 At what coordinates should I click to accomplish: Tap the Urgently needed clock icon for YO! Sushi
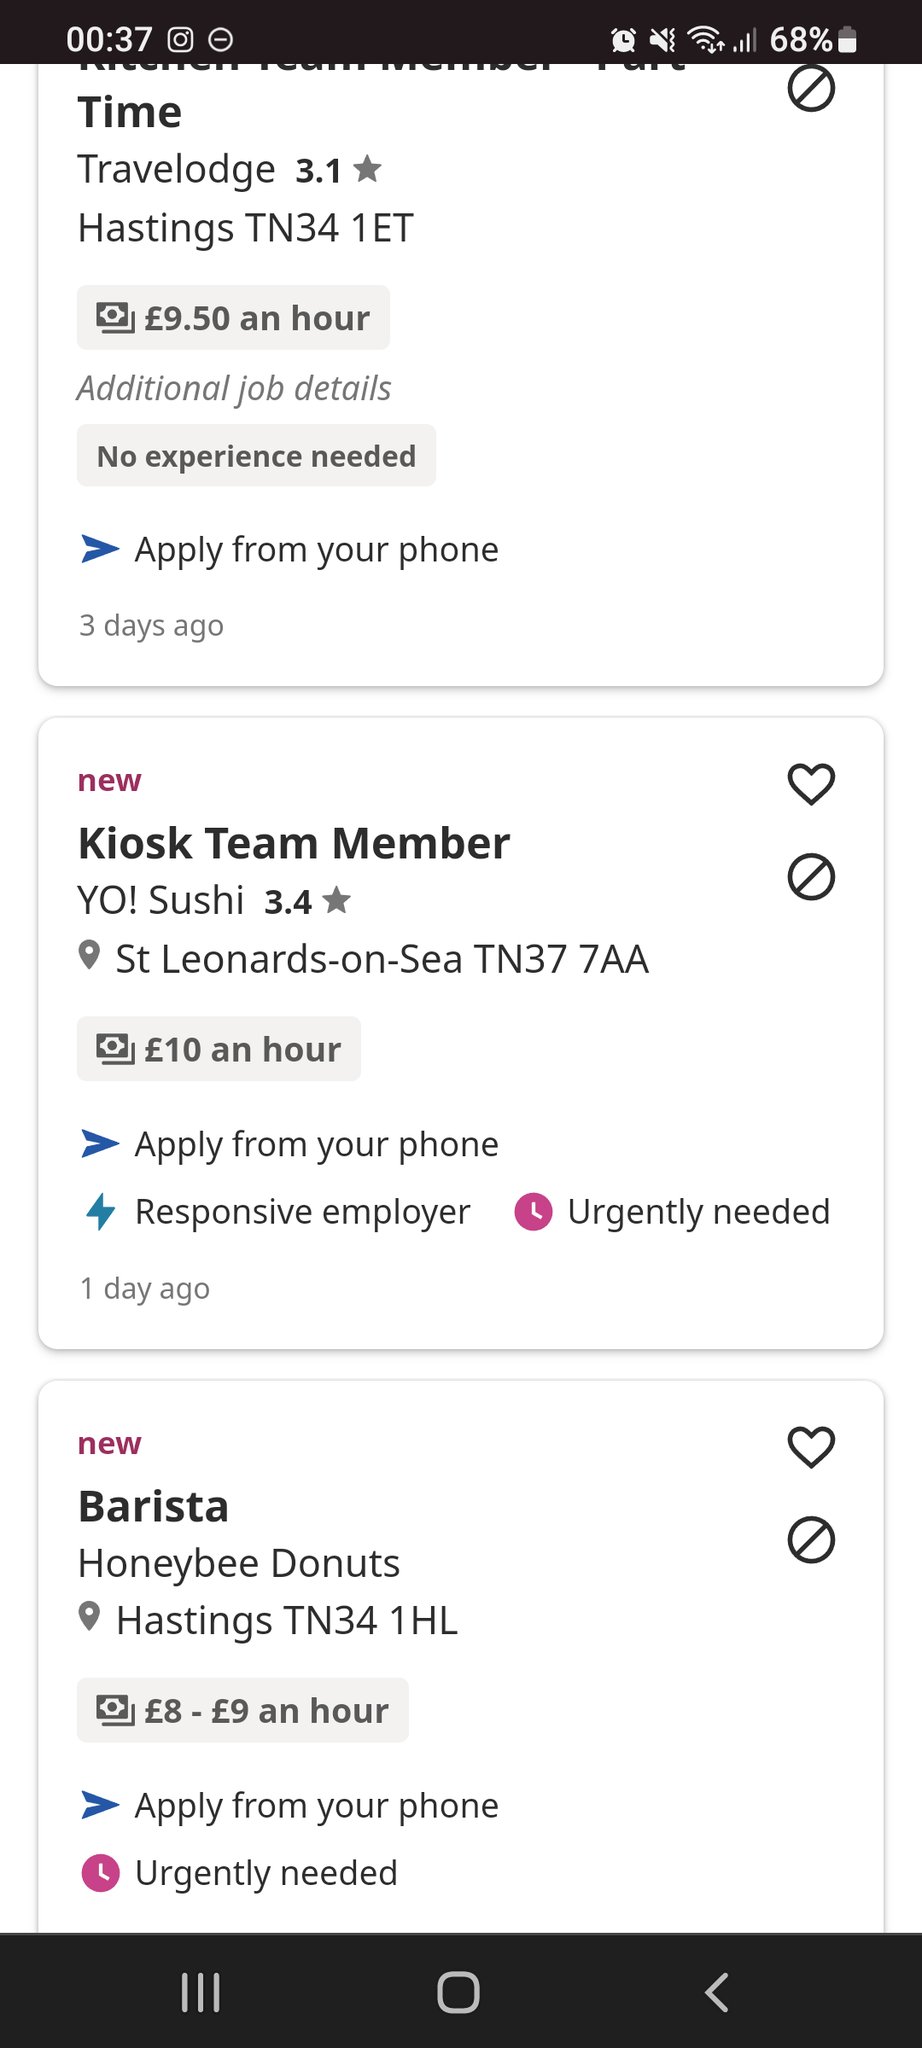533,1212
